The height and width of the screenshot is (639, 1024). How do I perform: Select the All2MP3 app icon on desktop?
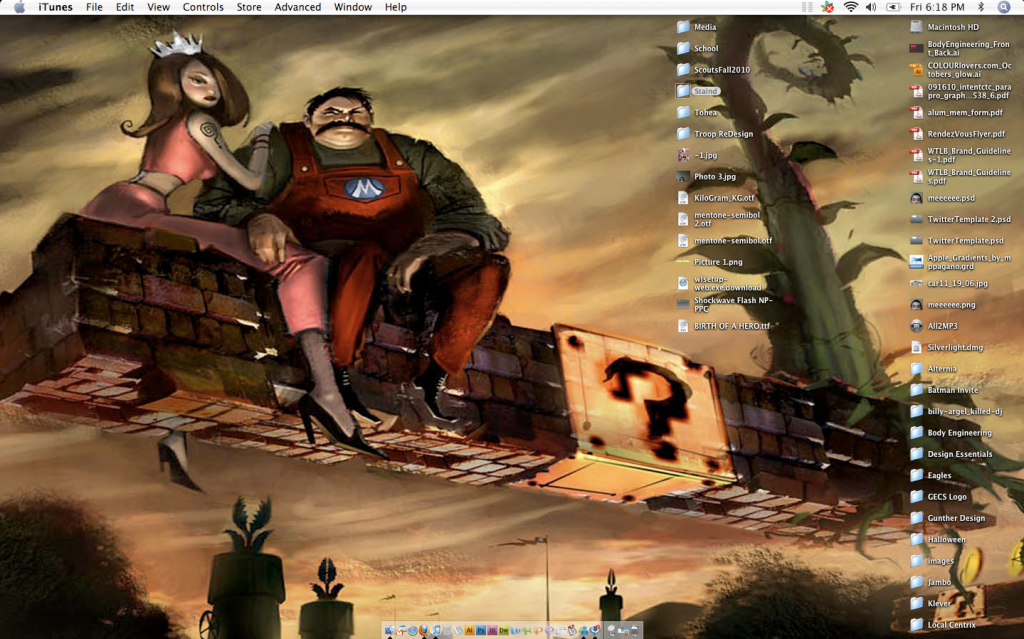(916, 326)
